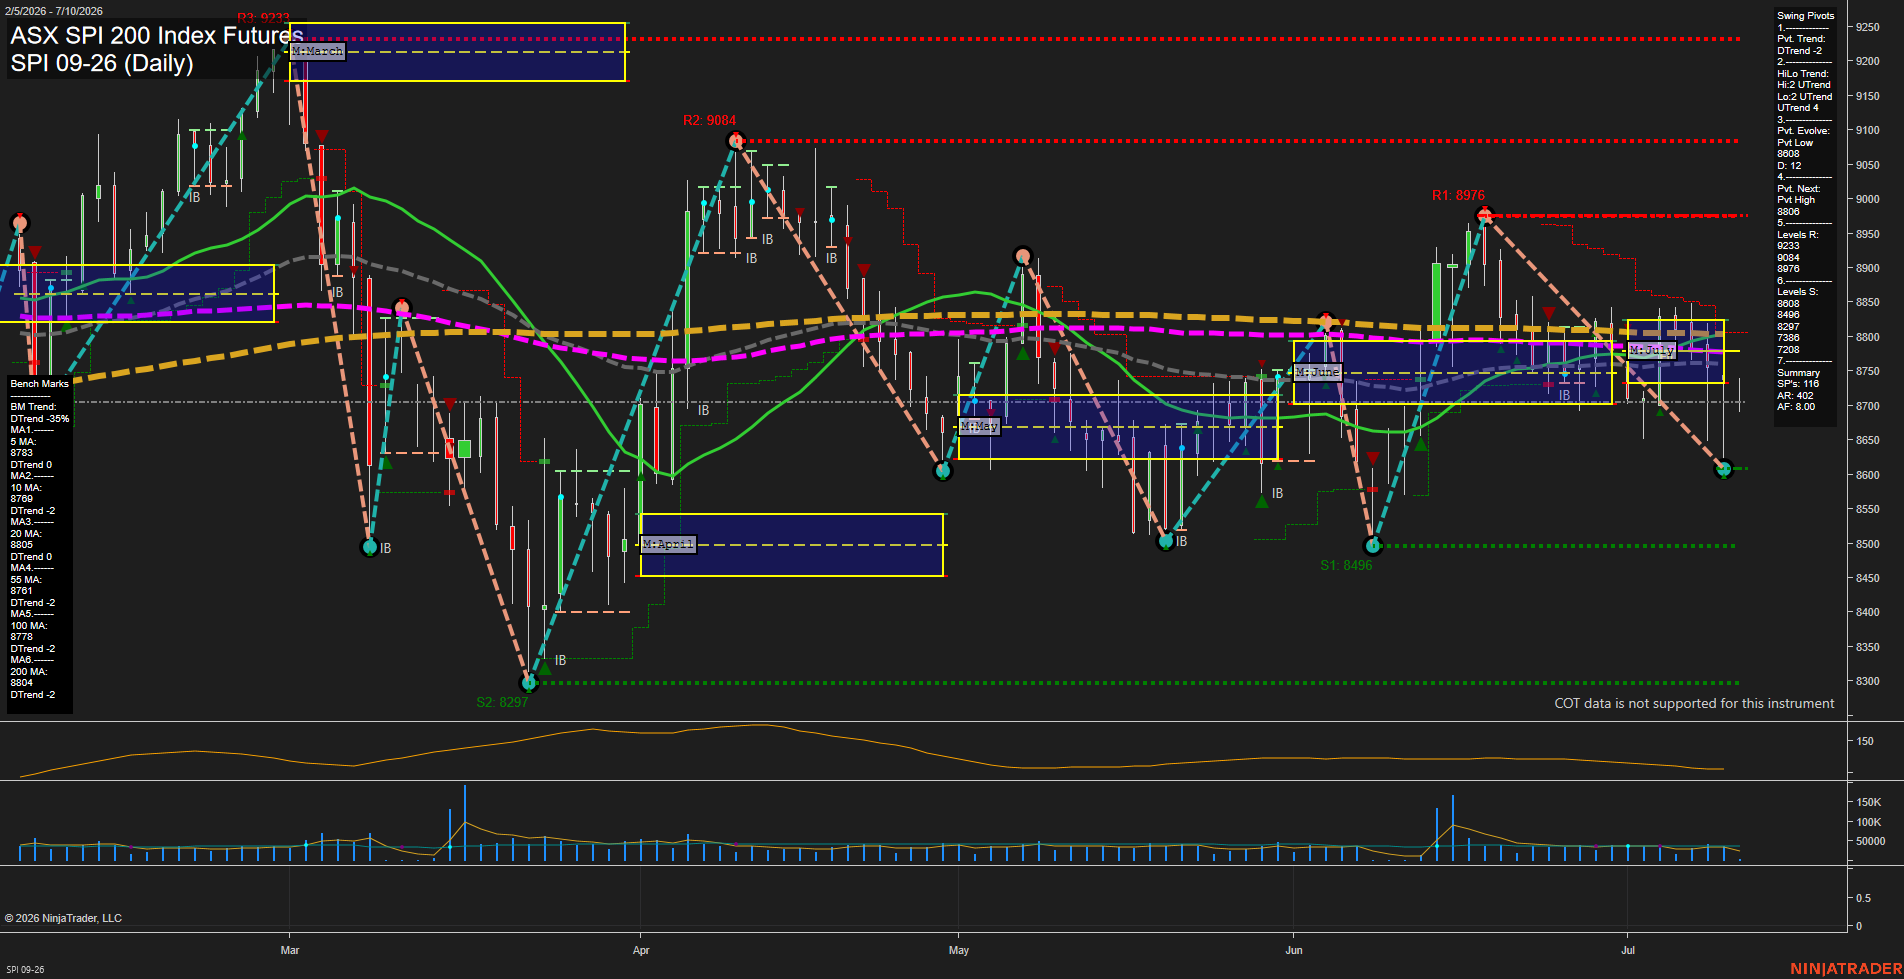Click the '10 MA:' benchmark entry
Screen dimensions: 1904x979
click(26, 488)
